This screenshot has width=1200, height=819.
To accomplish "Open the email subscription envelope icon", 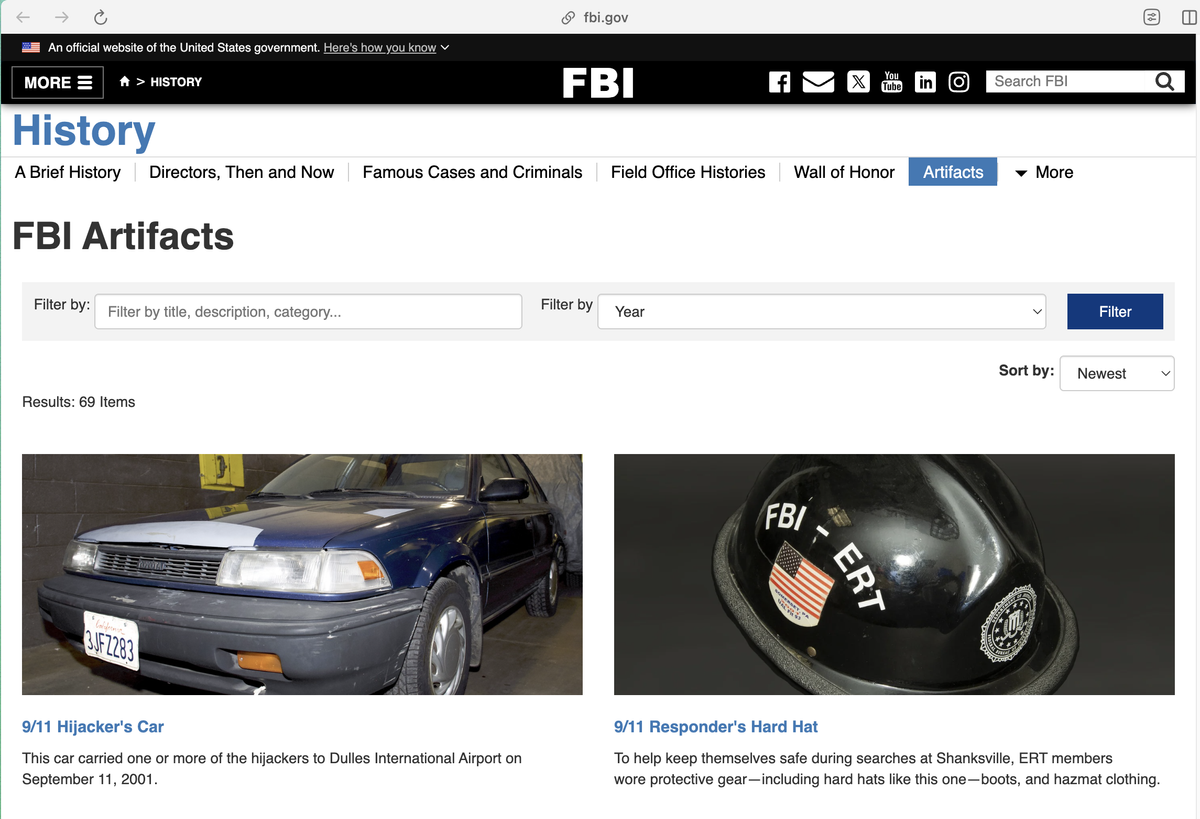I will click(x=818, y=82).
